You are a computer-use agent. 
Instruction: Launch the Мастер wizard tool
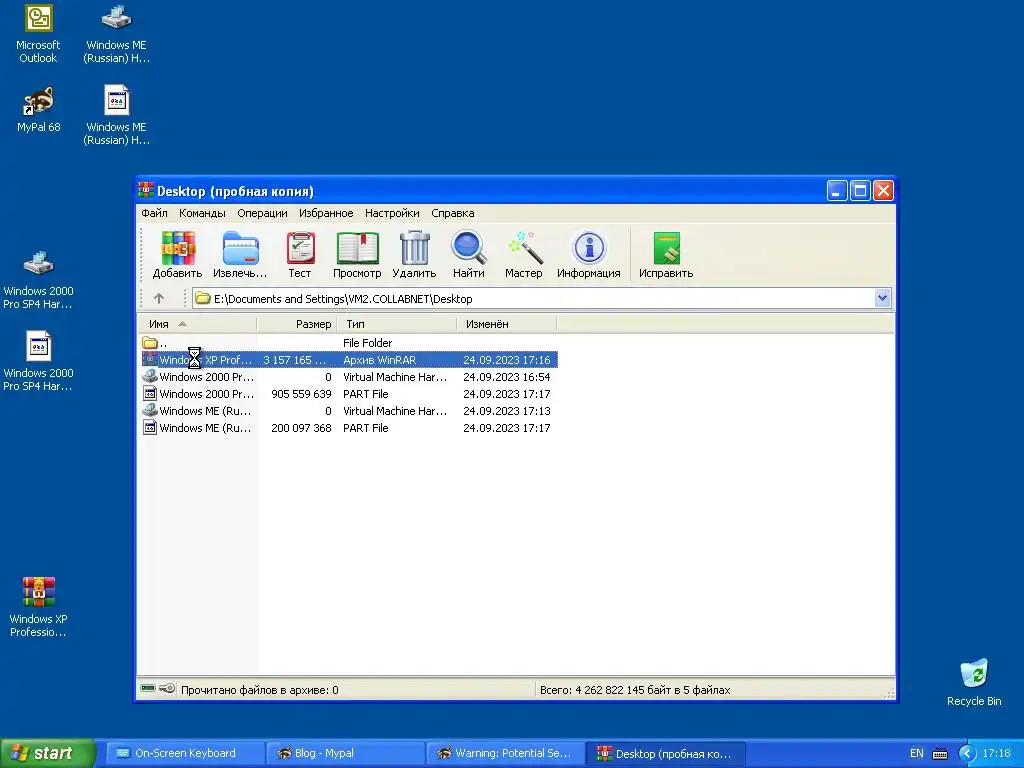coord(524,255)
